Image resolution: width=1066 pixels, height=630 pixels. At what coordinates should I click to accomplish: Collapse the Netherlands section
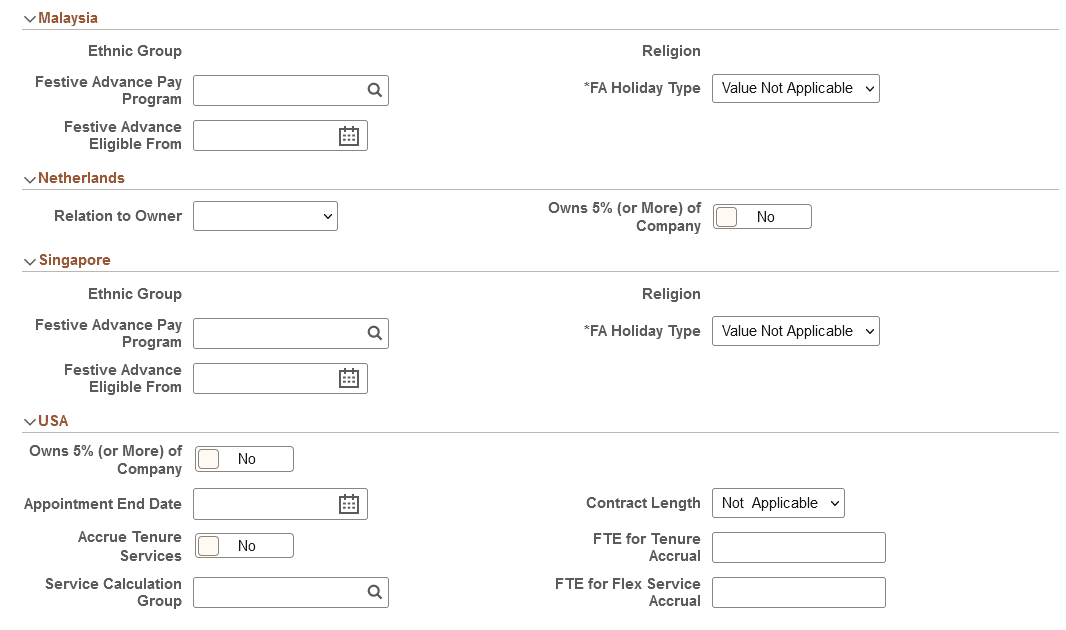(x=30, y=178)
